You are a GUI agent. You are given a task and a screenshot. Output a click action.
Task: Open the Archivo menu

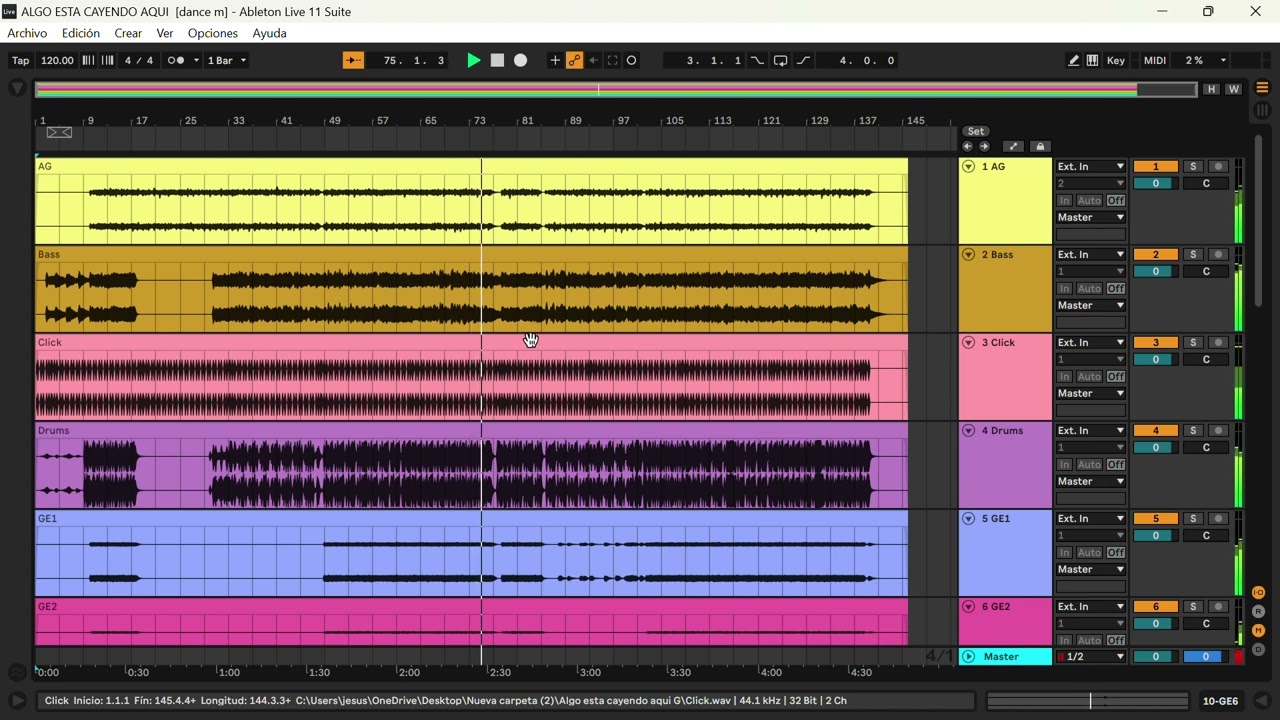click(27, 33)
